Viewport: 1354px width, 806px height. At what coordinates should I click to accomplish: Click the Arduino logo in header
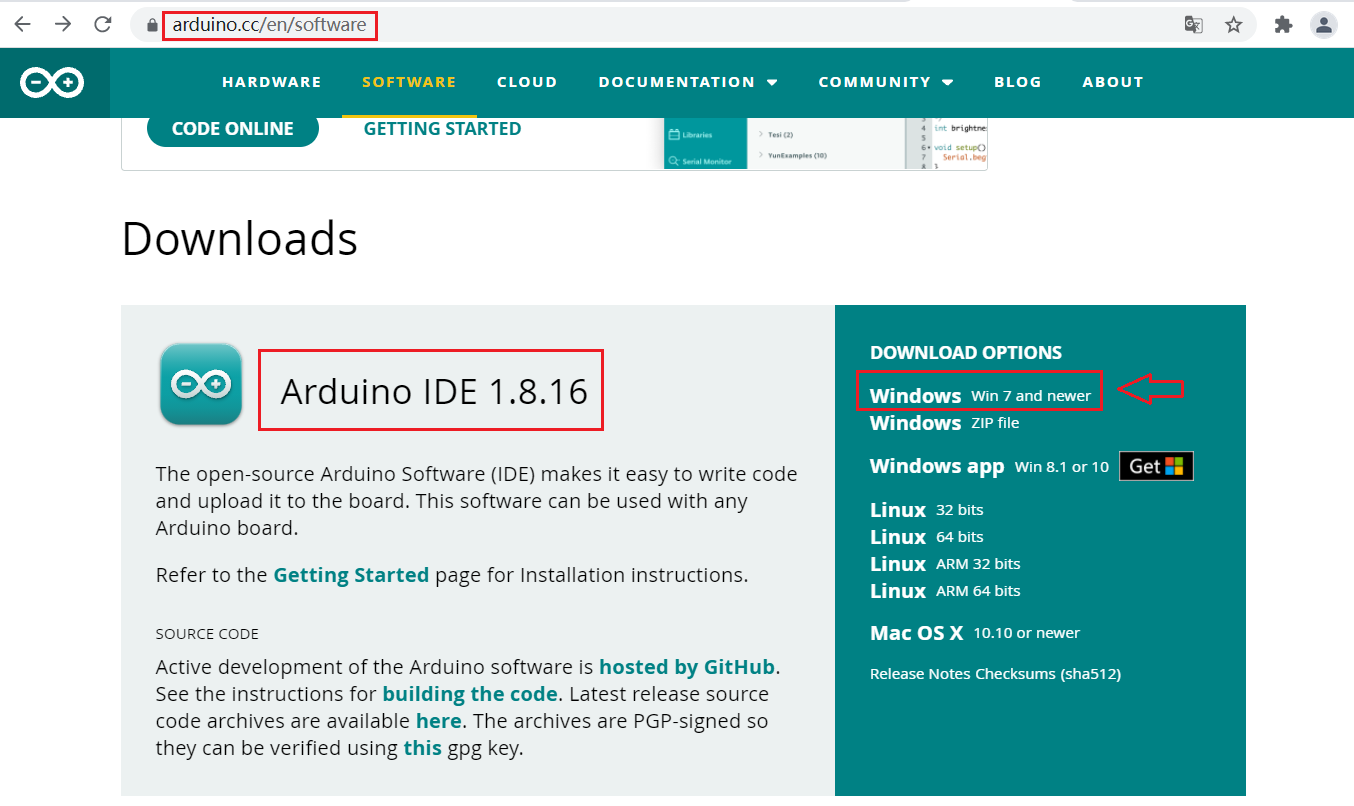(54, 83)
